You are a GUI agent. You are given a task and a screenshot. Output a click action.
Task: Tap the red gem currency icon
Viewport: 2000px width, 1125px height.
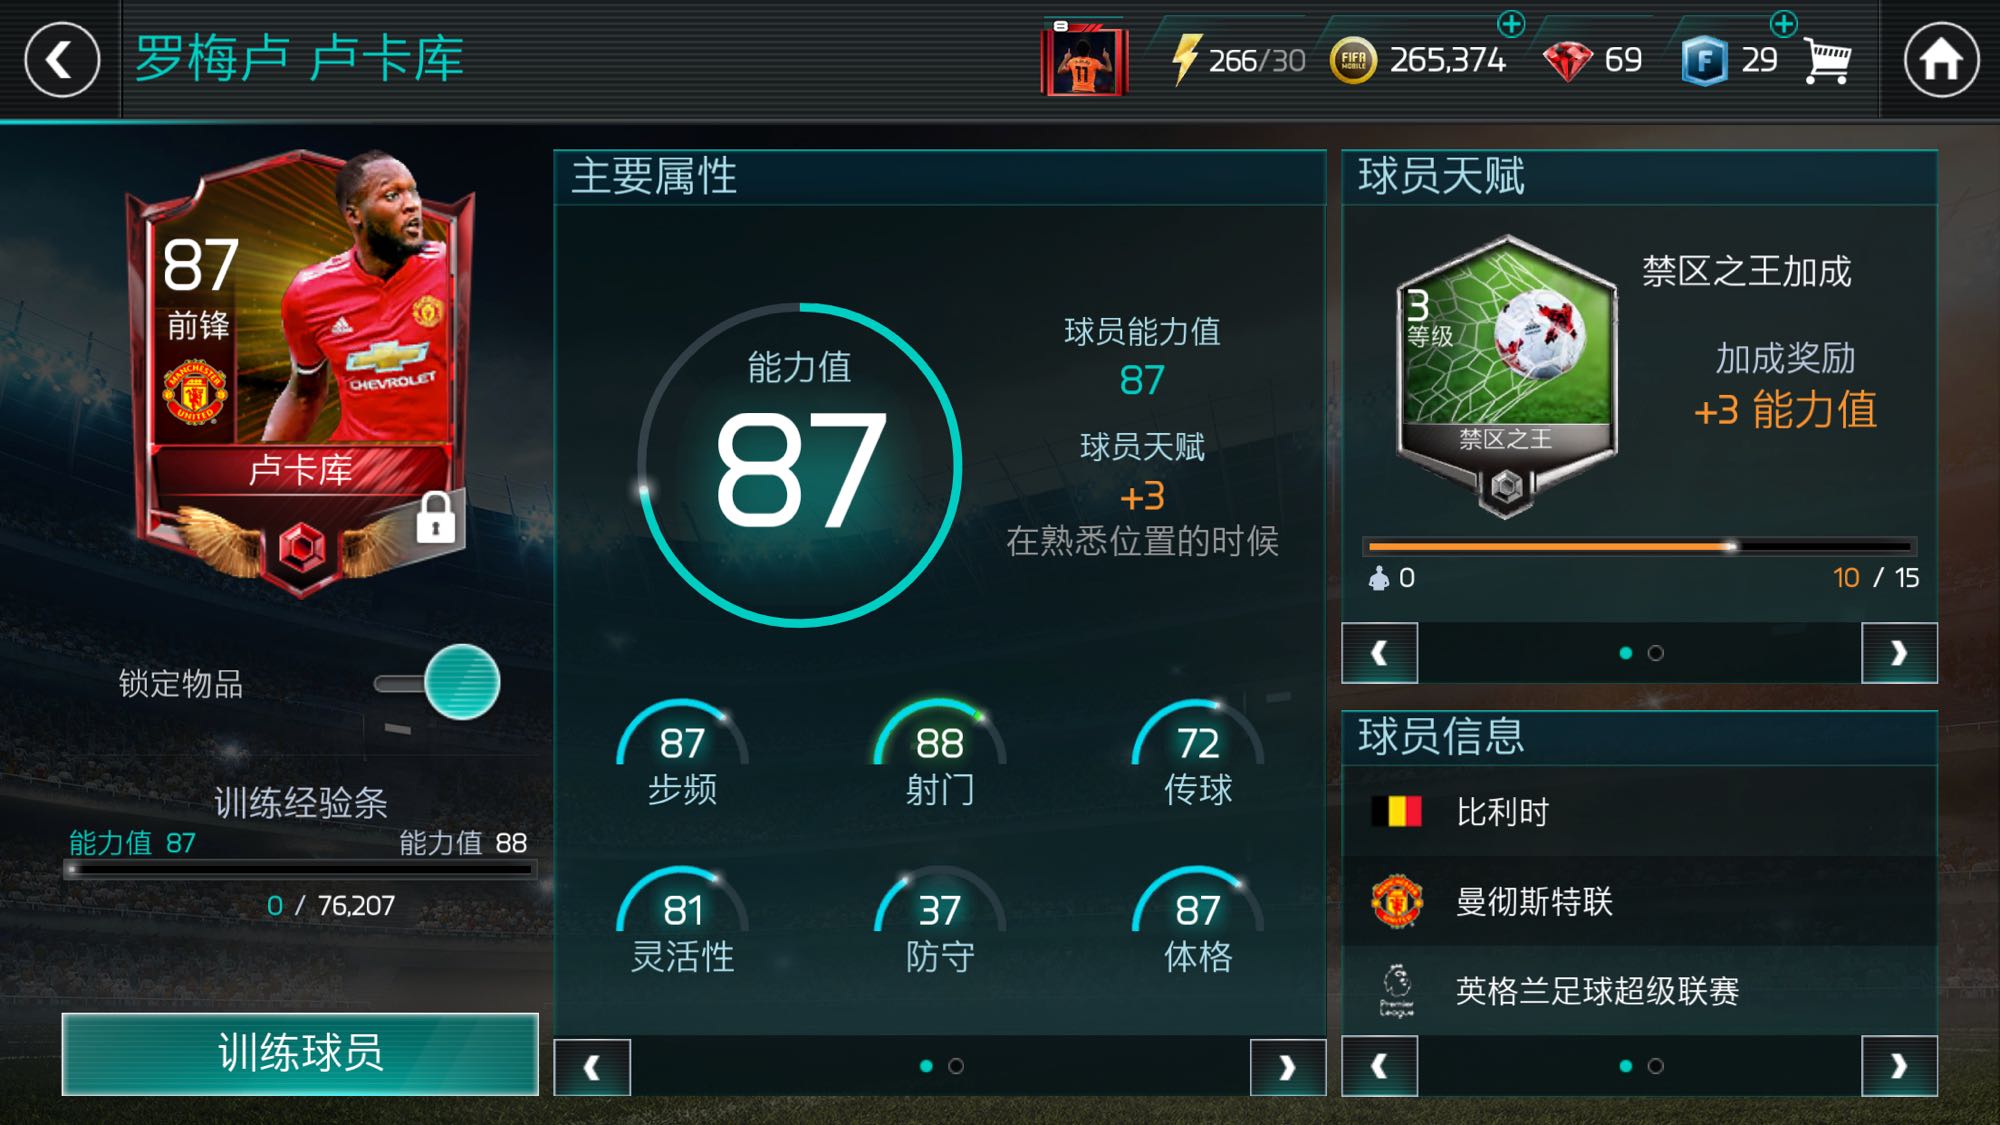tap(1567, 61)
